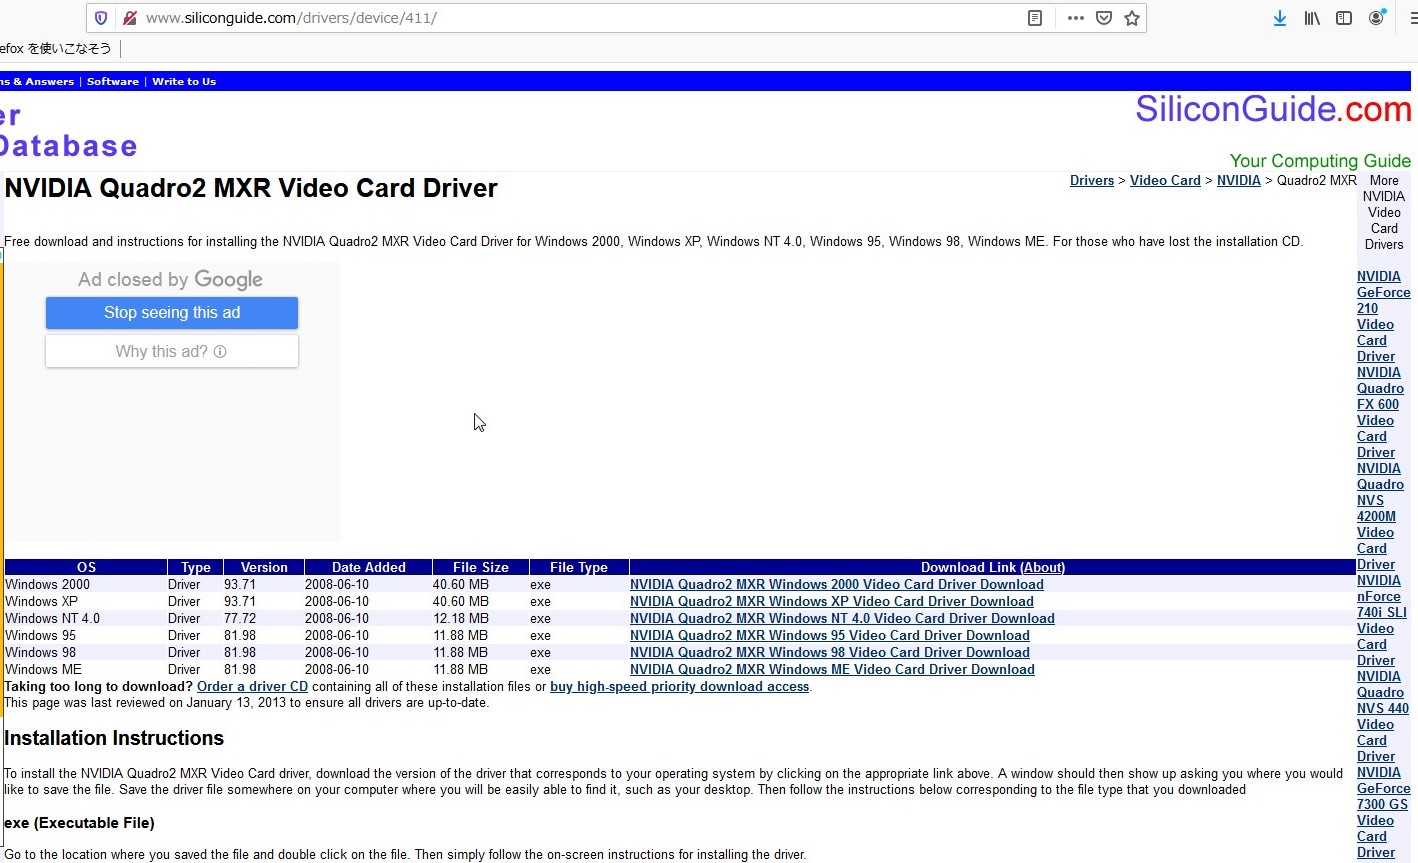This screenshot has width=1418, height=863.
Task: Download the Windows 95 Video Card Driver
Action: pyautogui.click(x=829, y=636)
